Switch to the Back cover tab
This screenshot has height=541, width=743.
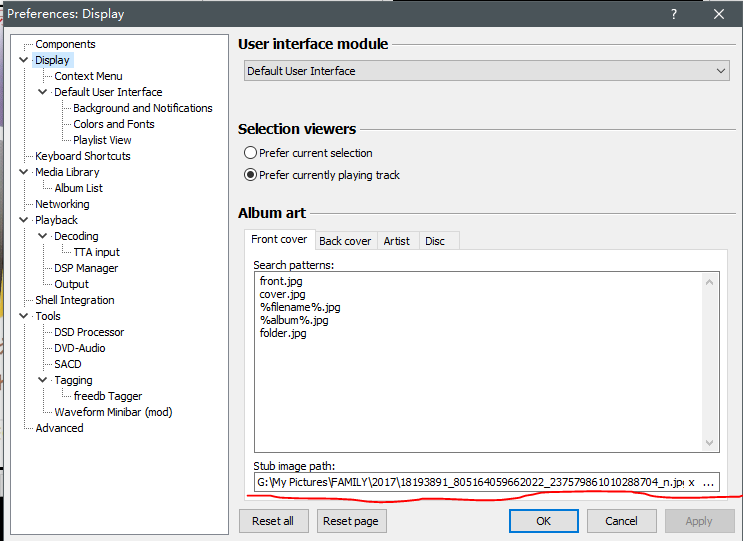(x=345, y=241)
